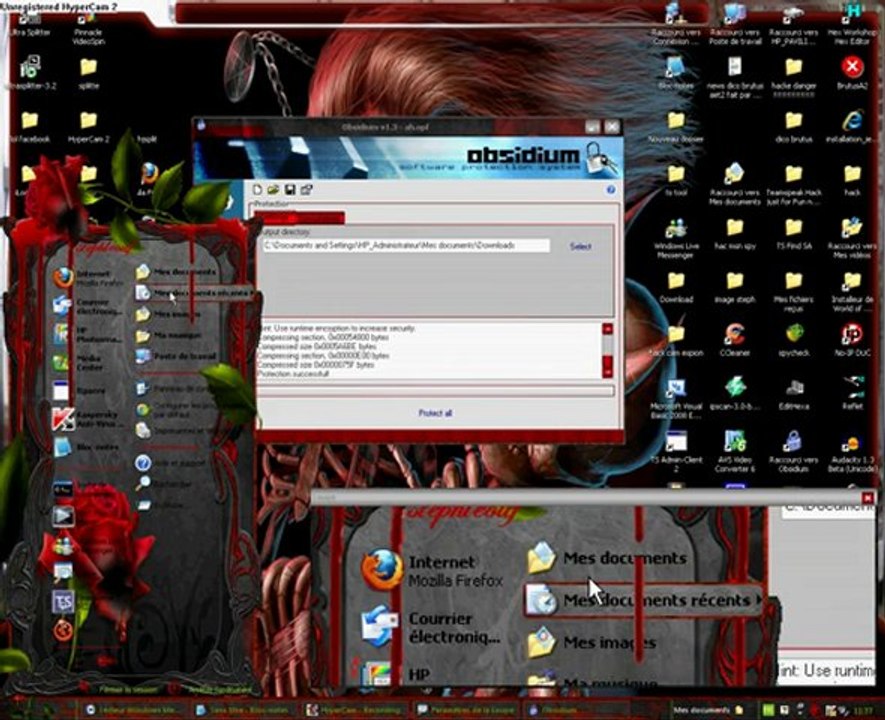The width and height of the screenshot is (885, 720).
Task: Open the spycheck desktop icon
Action: tap(794, 341)
